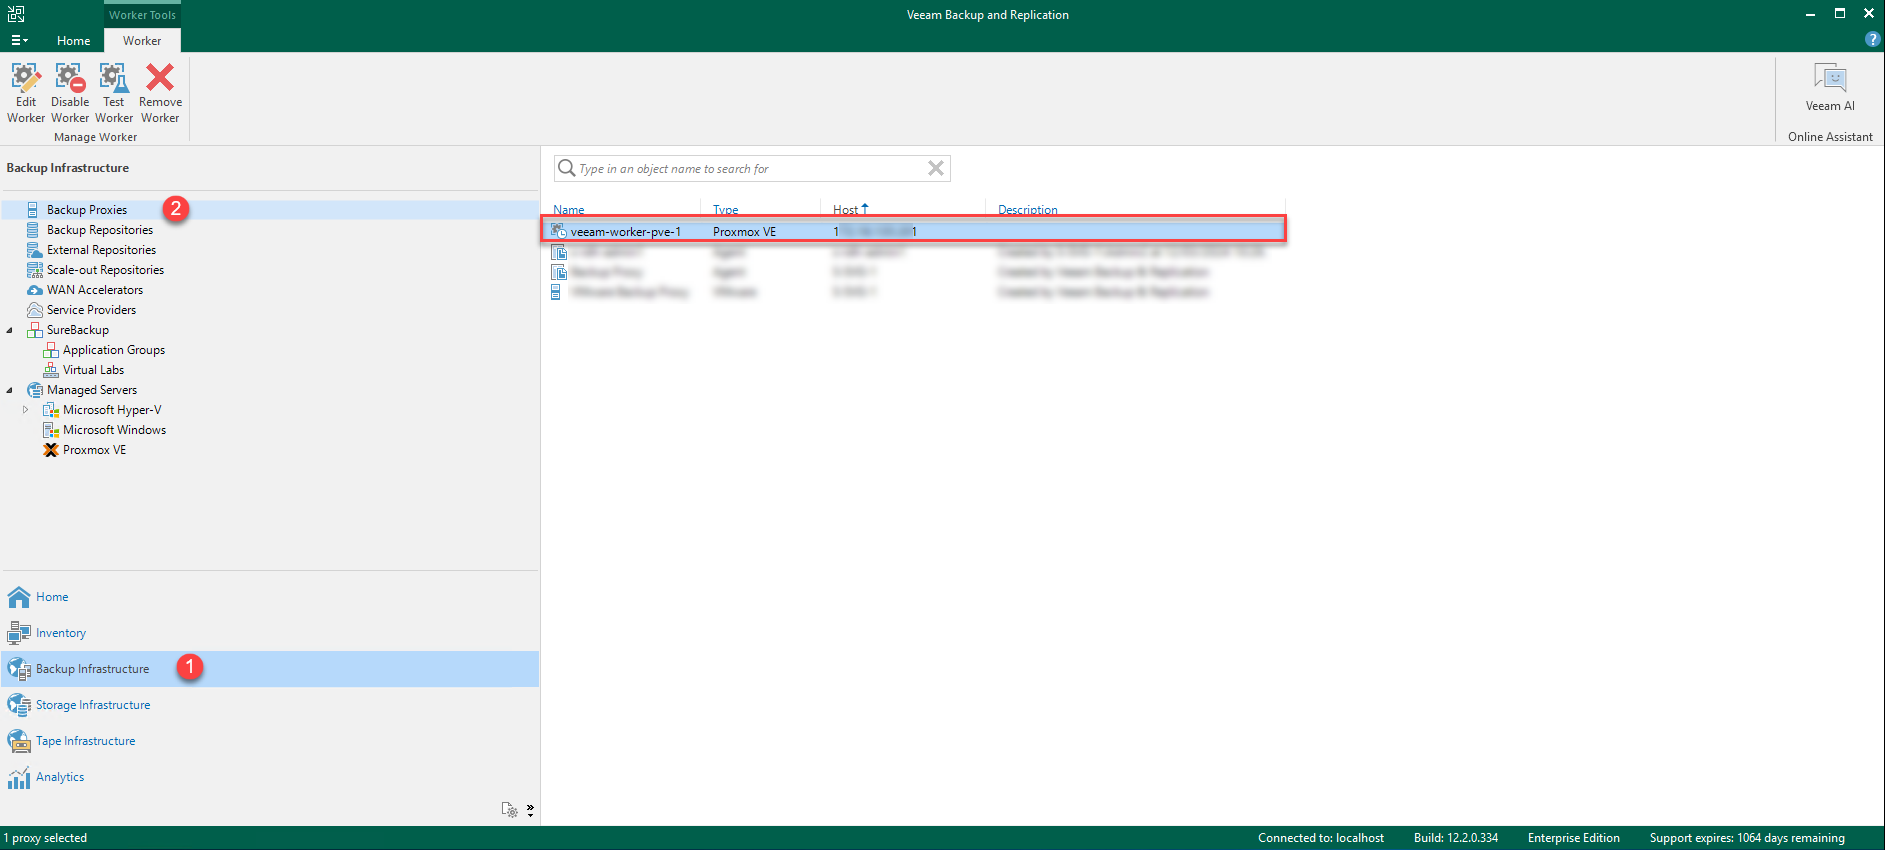1885x850 pixels.
Task: Click the Tape Infrastructure icon
Action: pyautogui.click(x=19, y=741)
